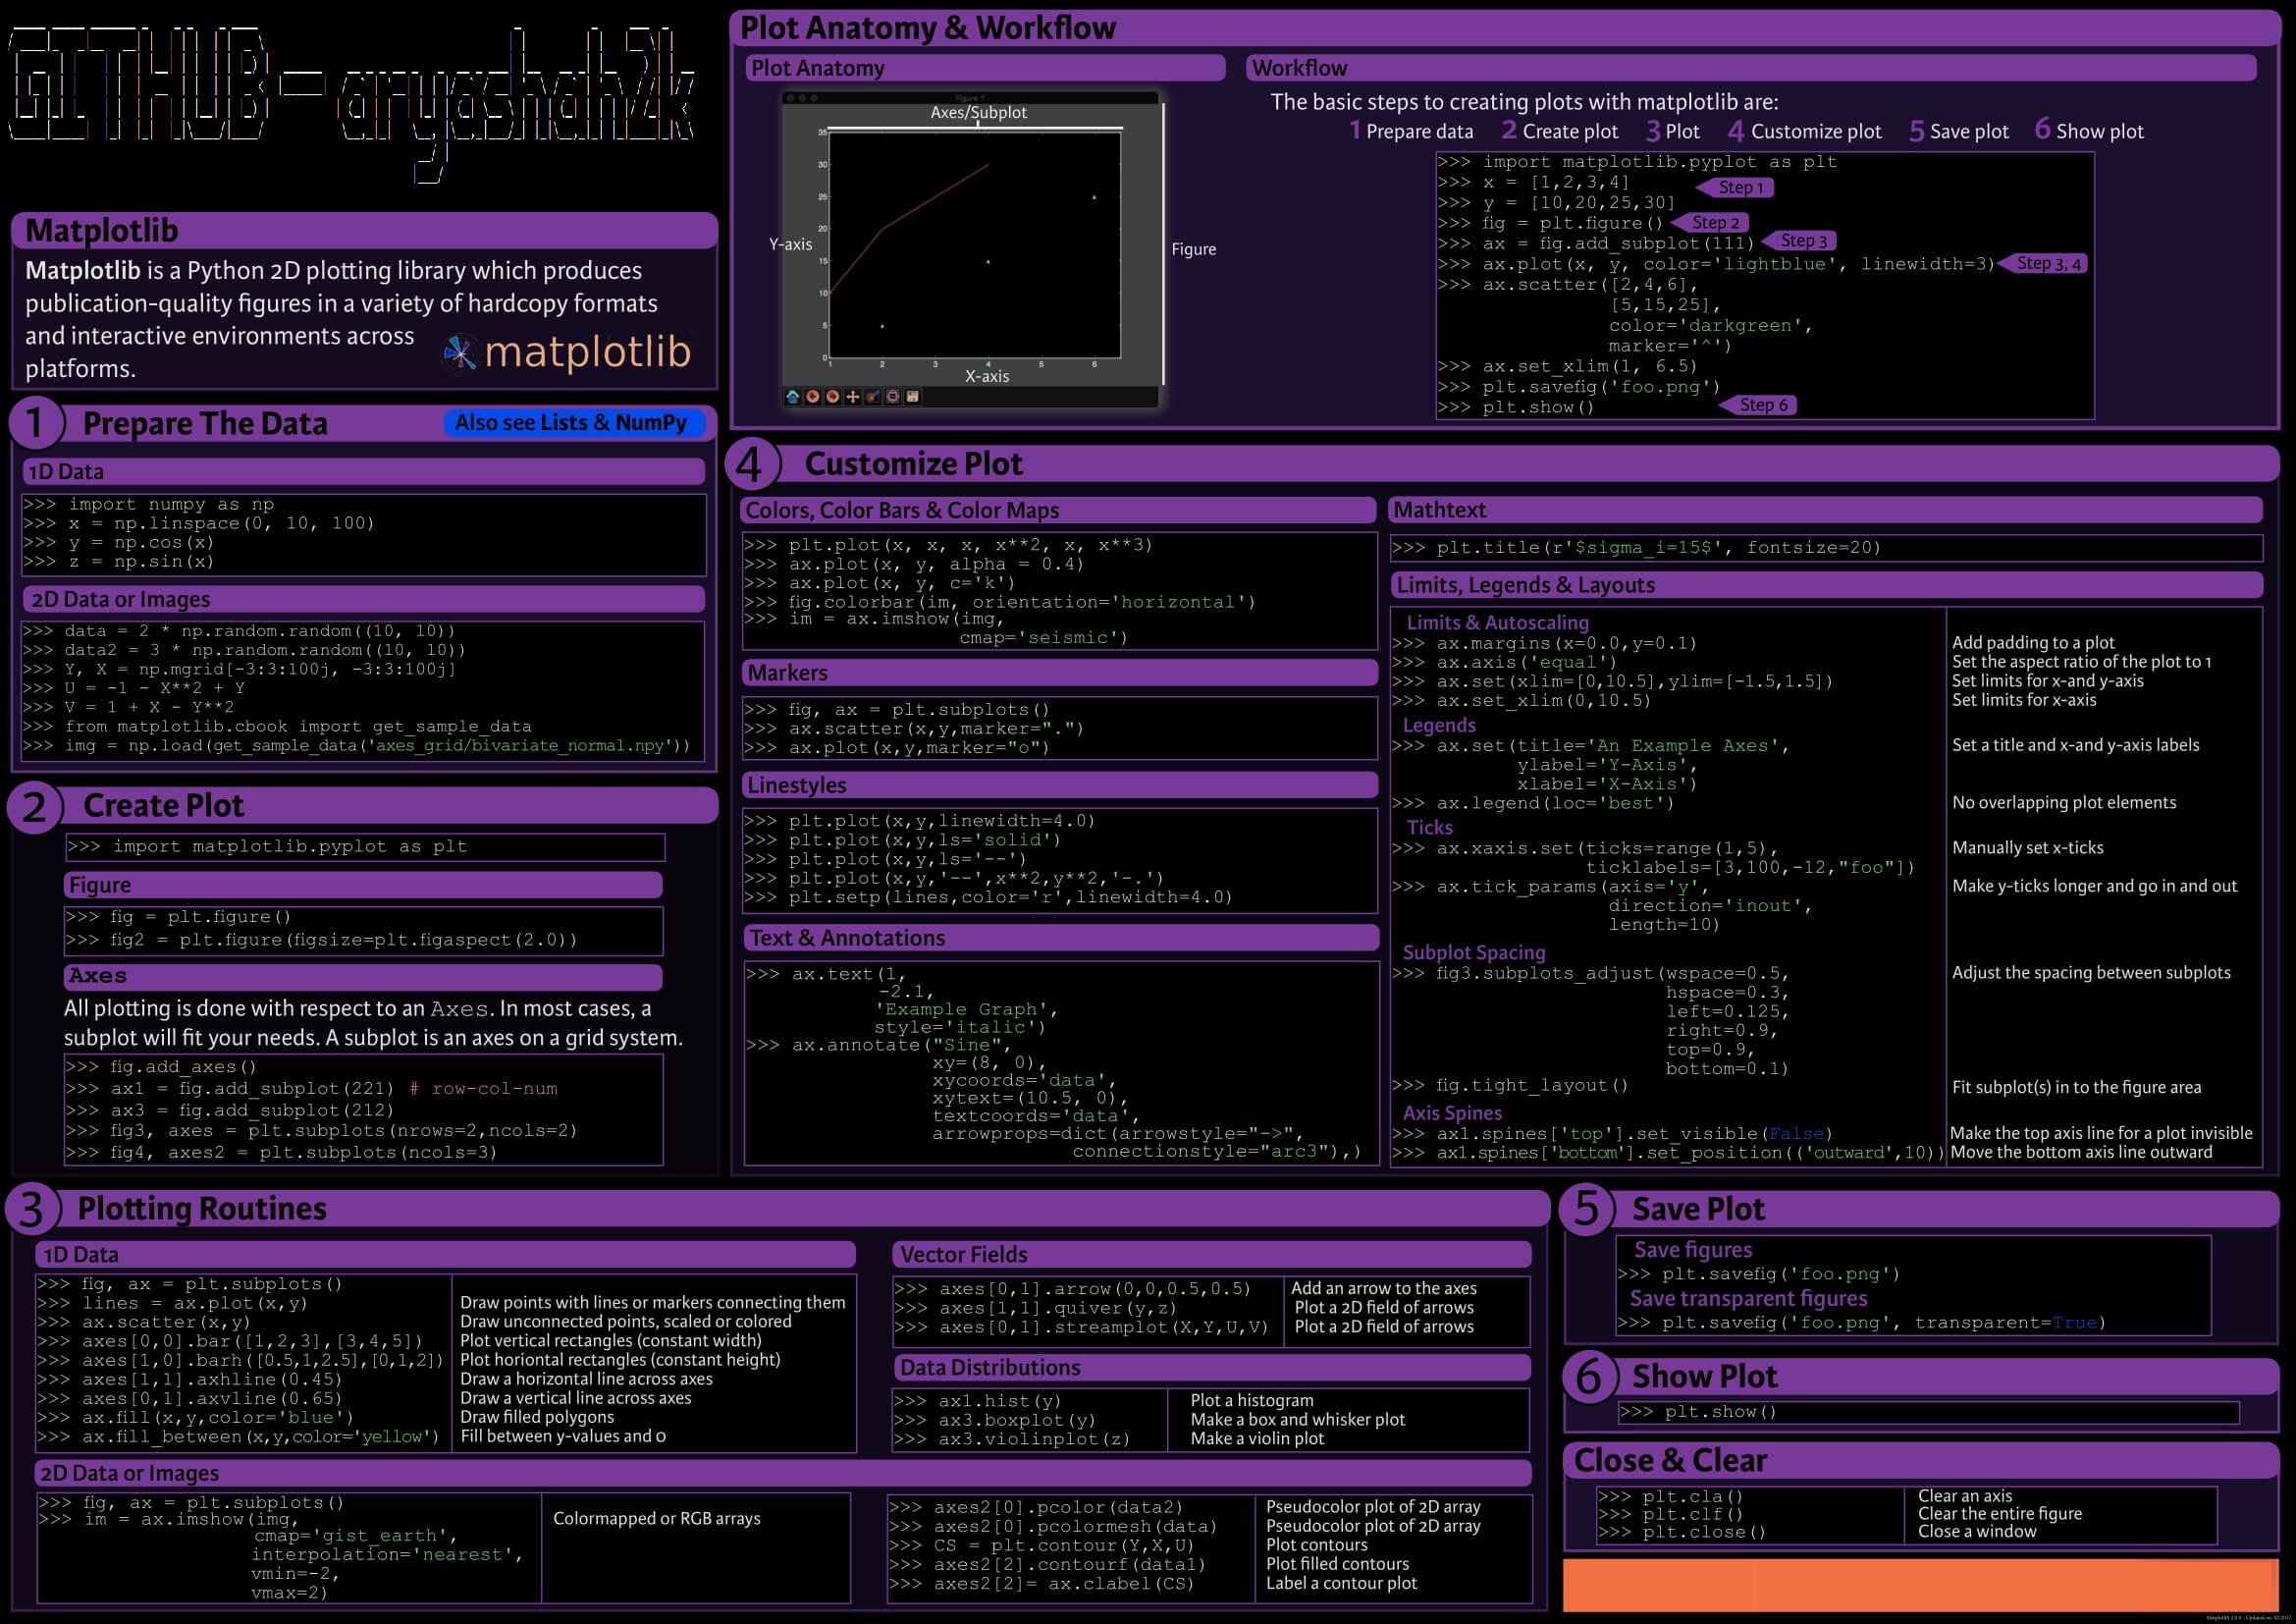Screen dimensions: 2296x1624
Task: Select the Pan cross-arrows tool in figure toolbar
Action: [853, 397]
